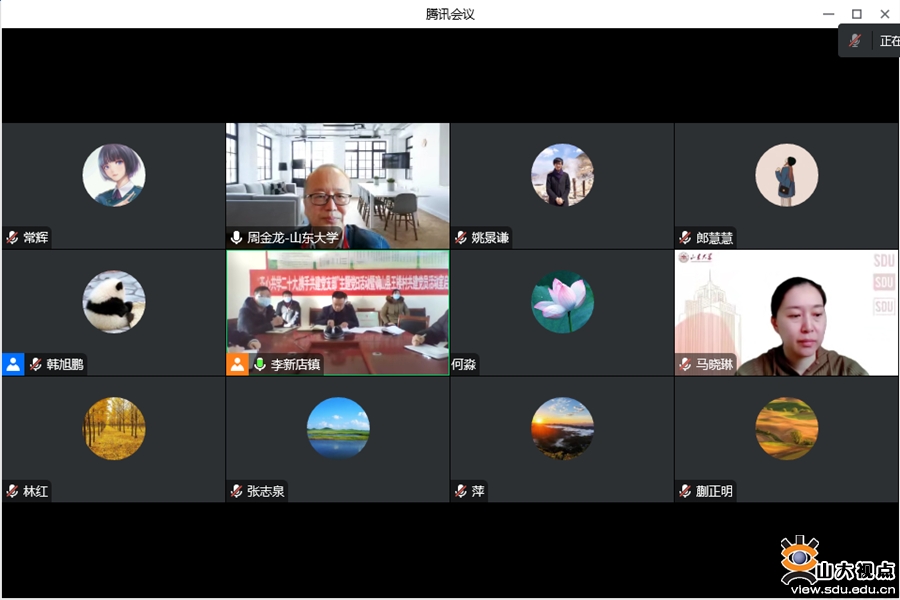The height and width of the screenshot is (600, 900).
Task: Click 韩旭鹏's panda avatar
Action: coord(114,302)
